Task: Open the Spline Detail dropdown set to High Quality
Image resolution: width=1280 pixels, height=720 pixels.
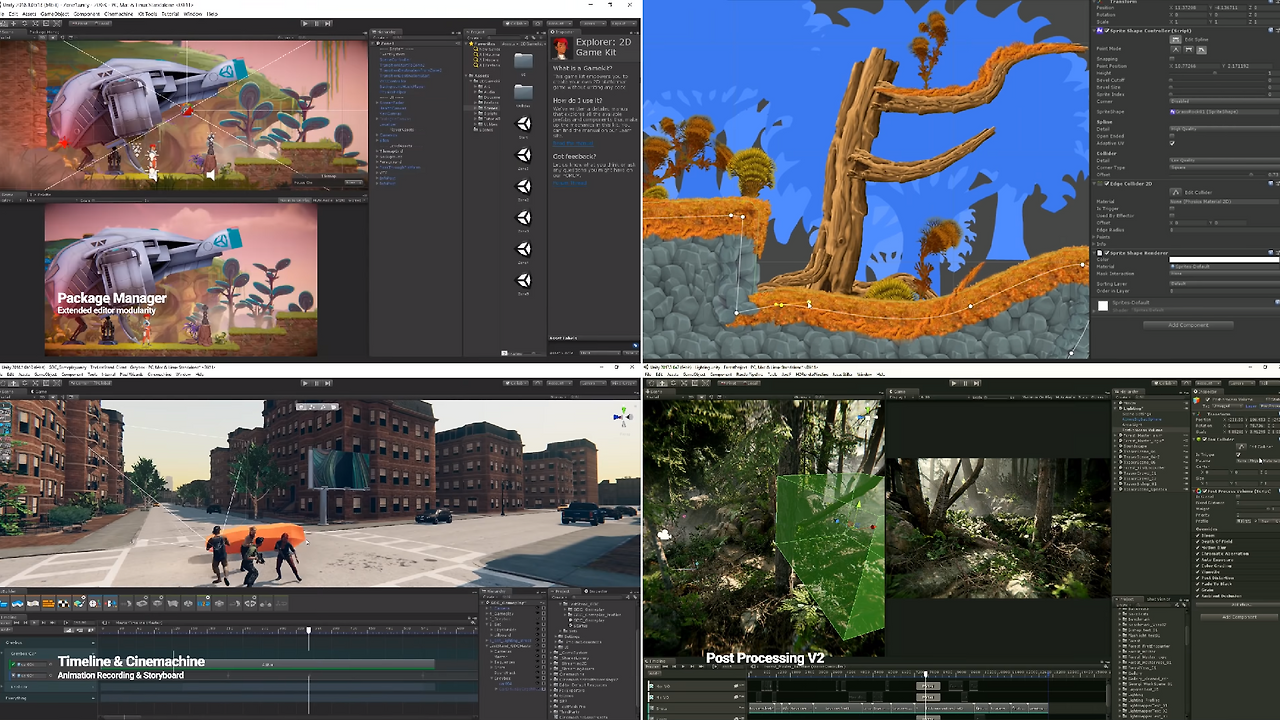Action: (x=1225, y=129)
